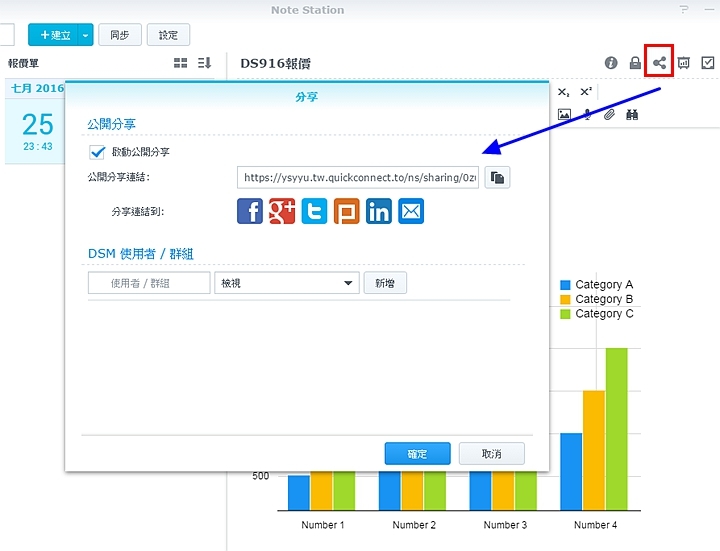Open note information icon

tap(611, 63)
